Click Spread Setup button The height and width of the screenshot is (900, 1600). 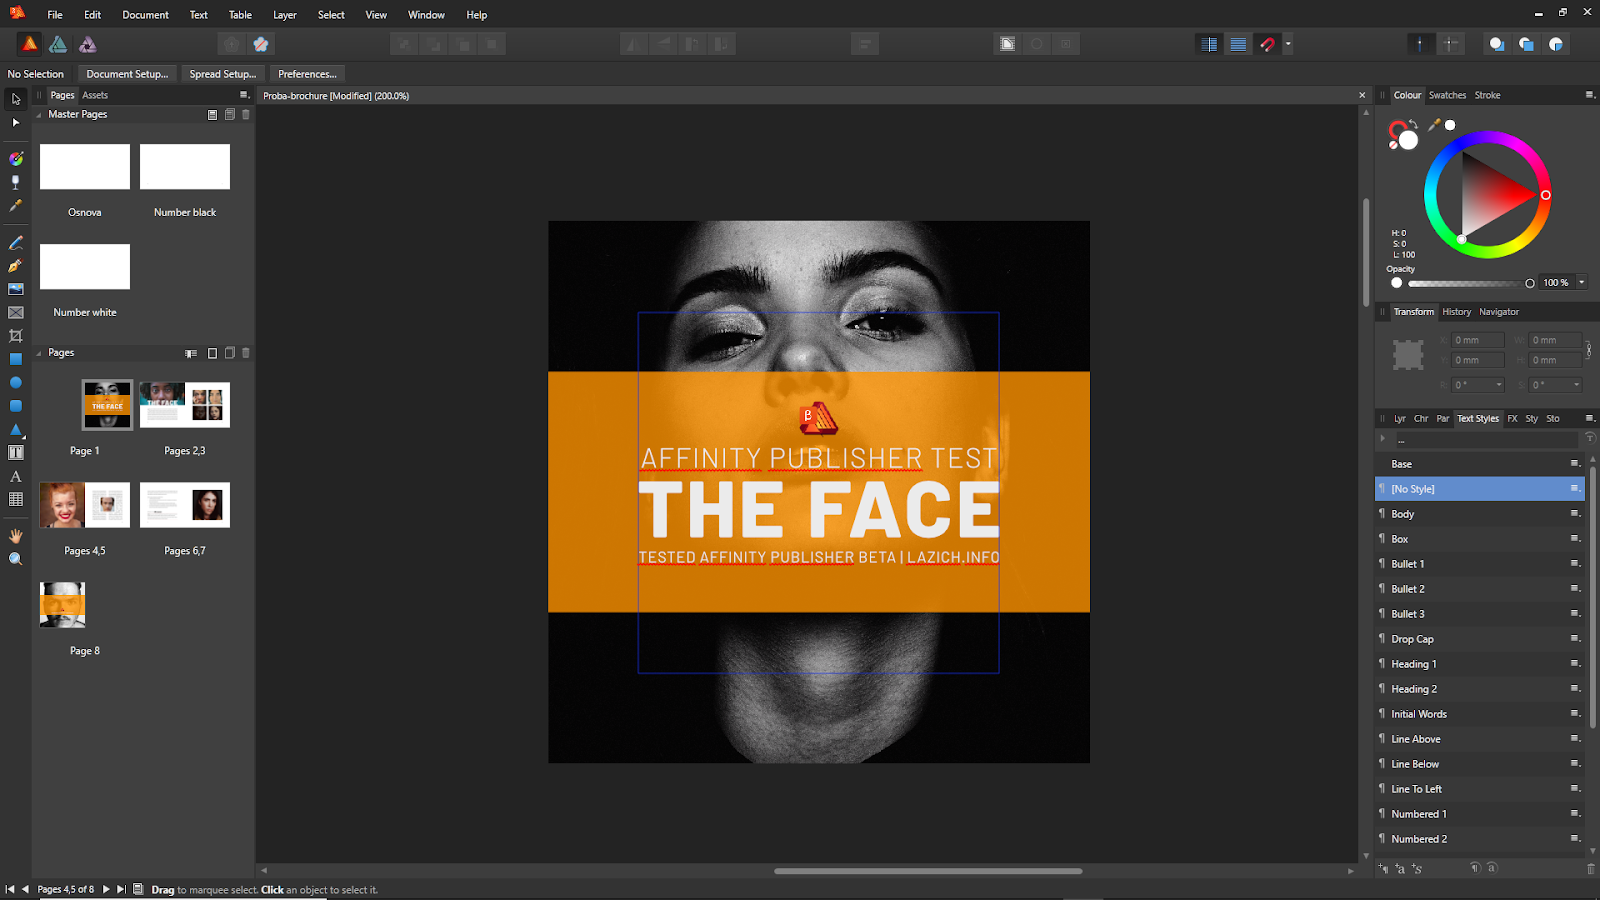coord(223,74)
